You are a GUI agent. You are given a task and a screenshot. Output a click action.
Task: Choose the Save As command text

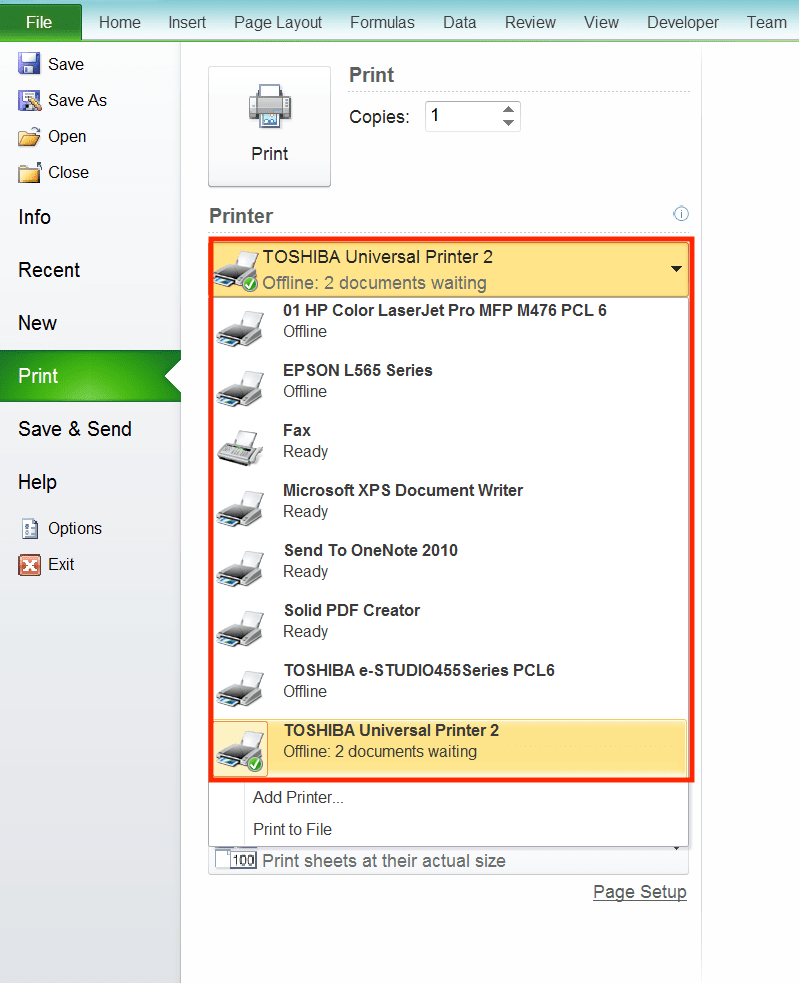(x=78, y=100)
